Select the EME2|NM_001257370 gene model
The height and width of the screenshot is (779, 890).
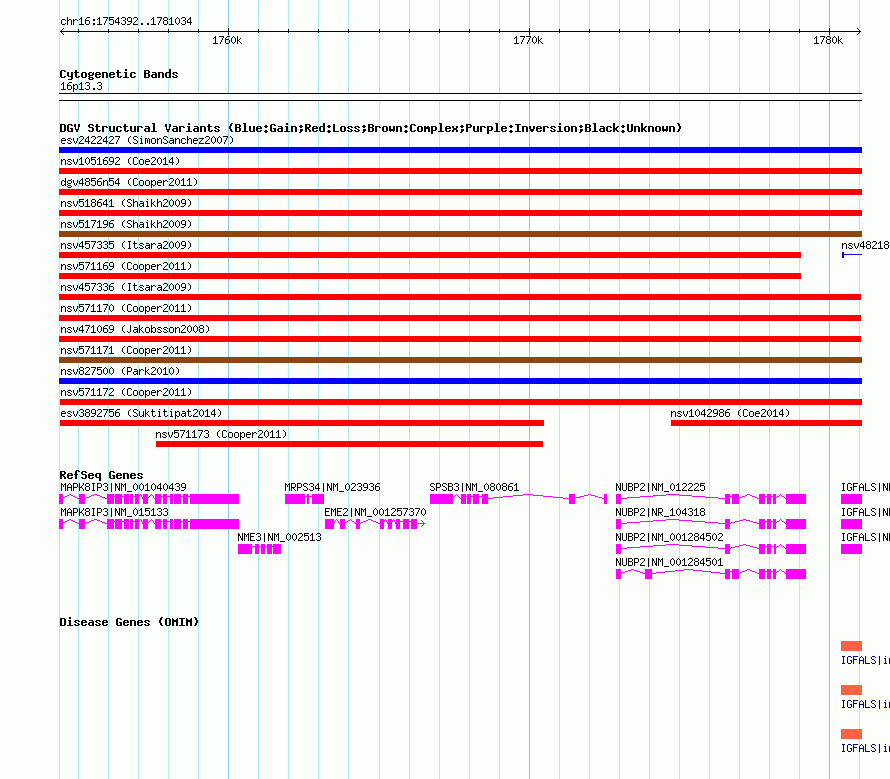(375, 524)
